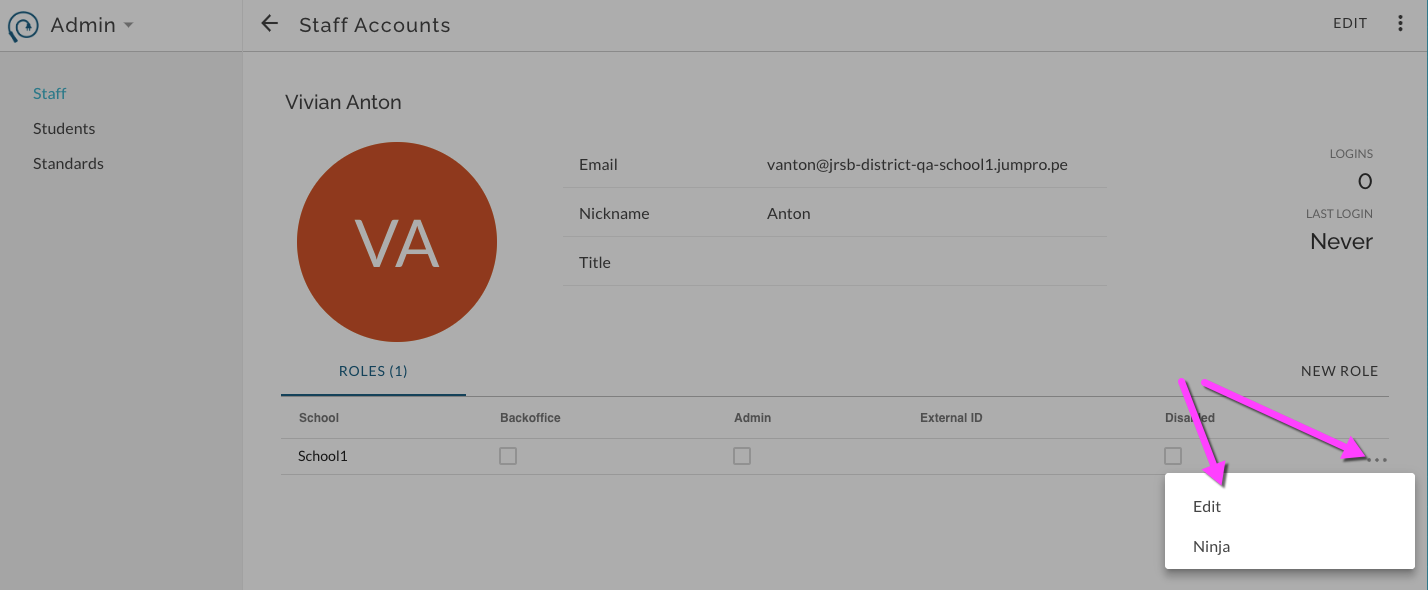The image size is (1428, 590).
Task: Open the Staff sidebar section
Action: click(x=50, y=94)
